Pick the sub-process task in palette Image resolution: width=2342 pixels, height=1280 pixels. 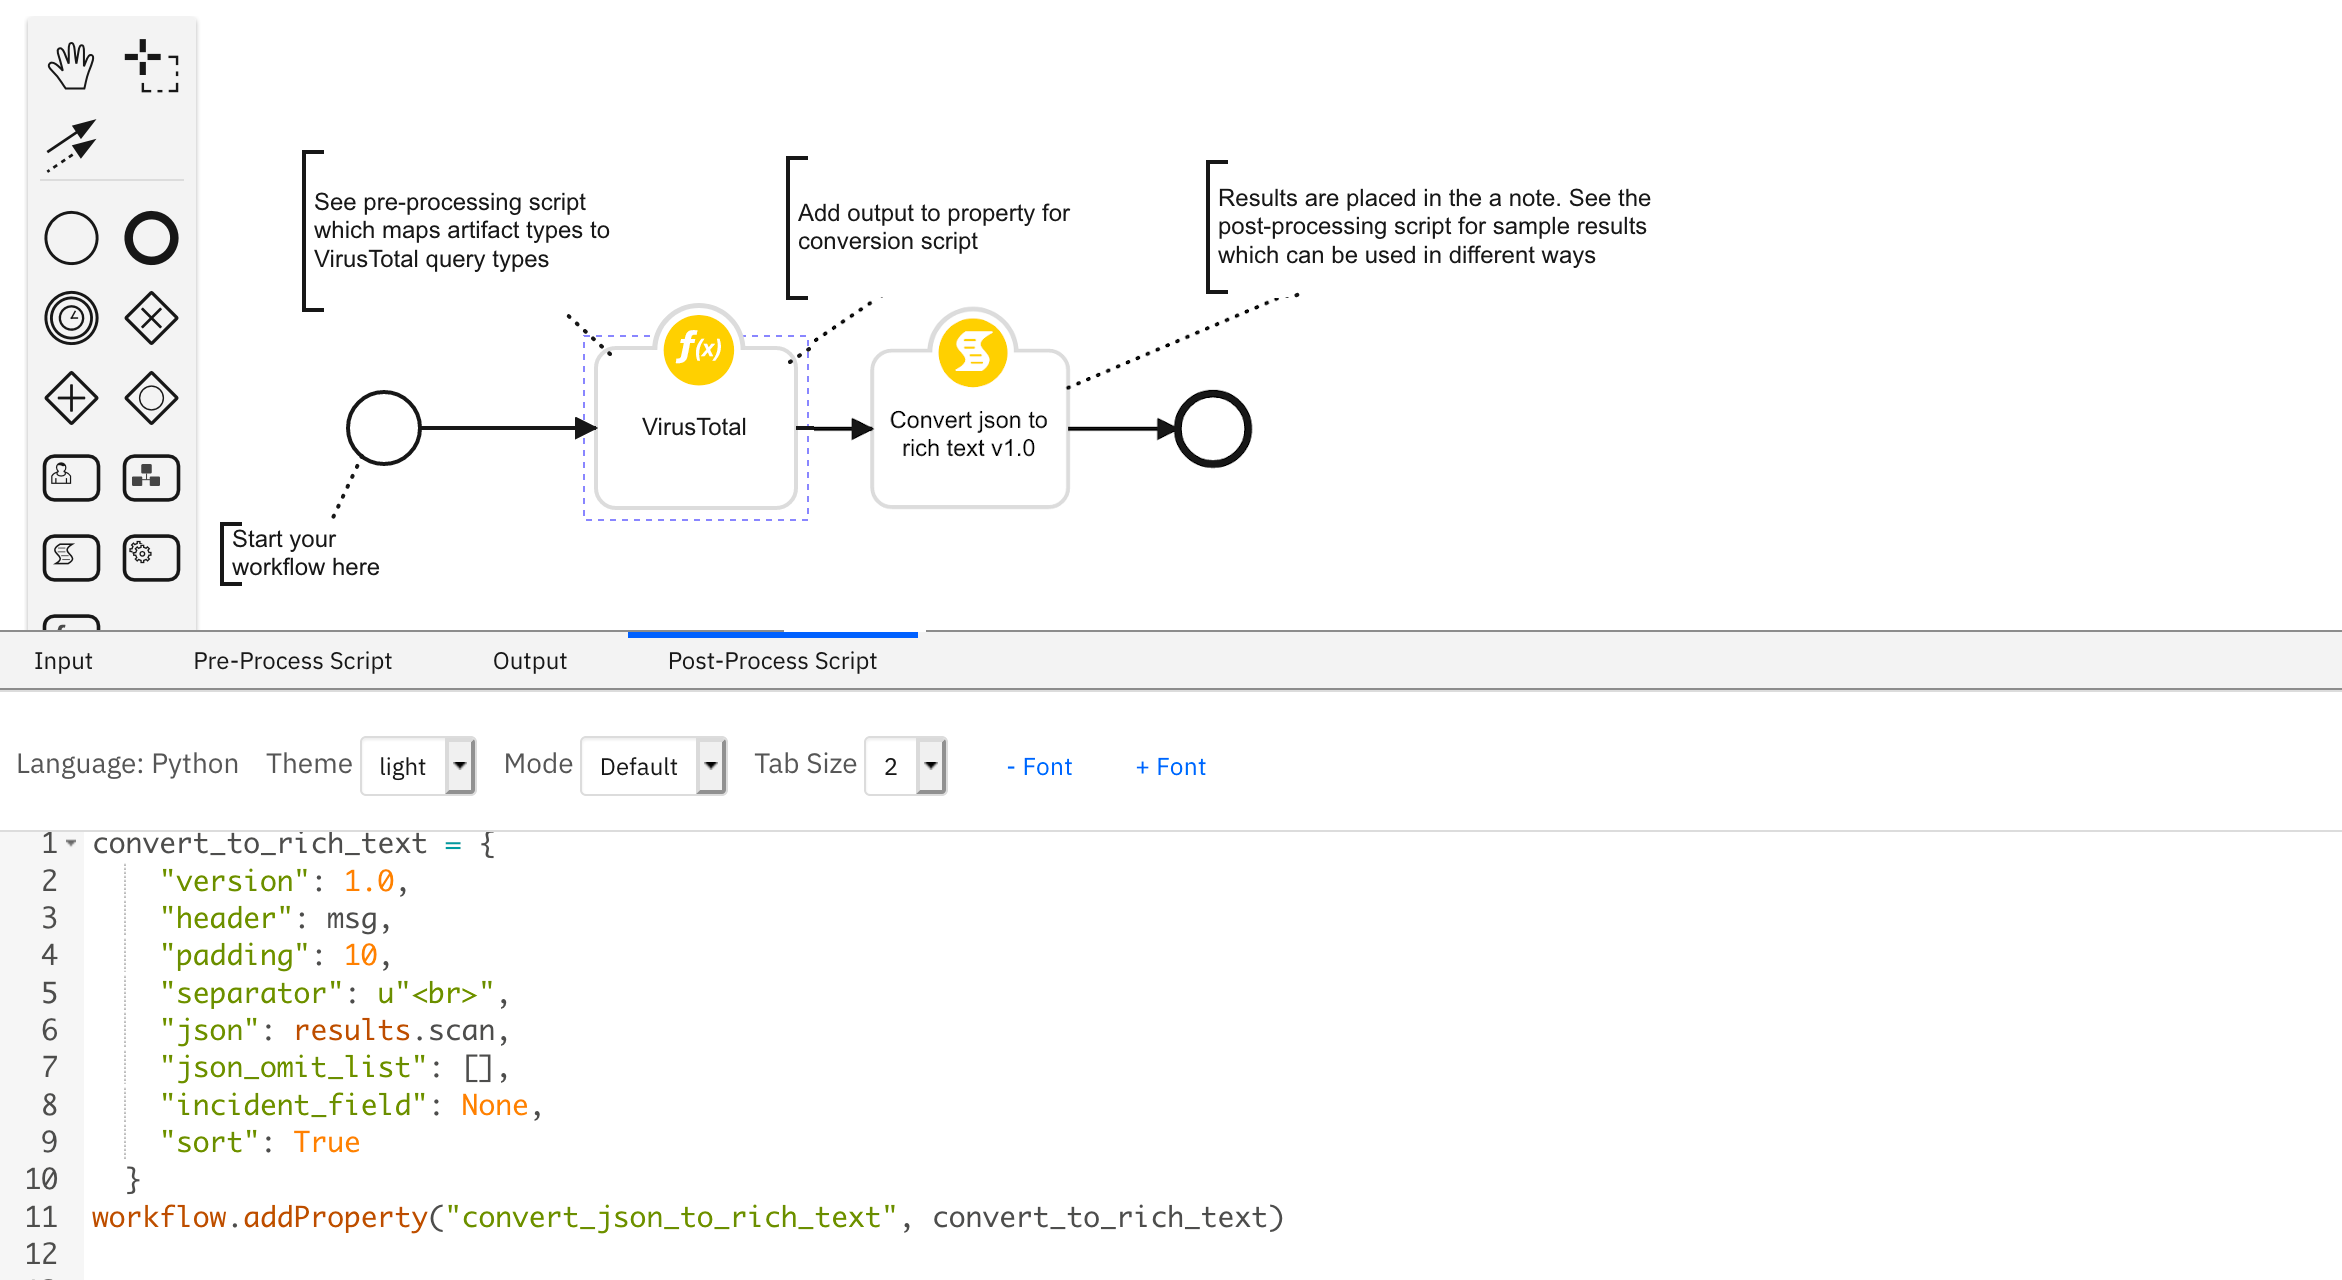[x=151, y=478]
